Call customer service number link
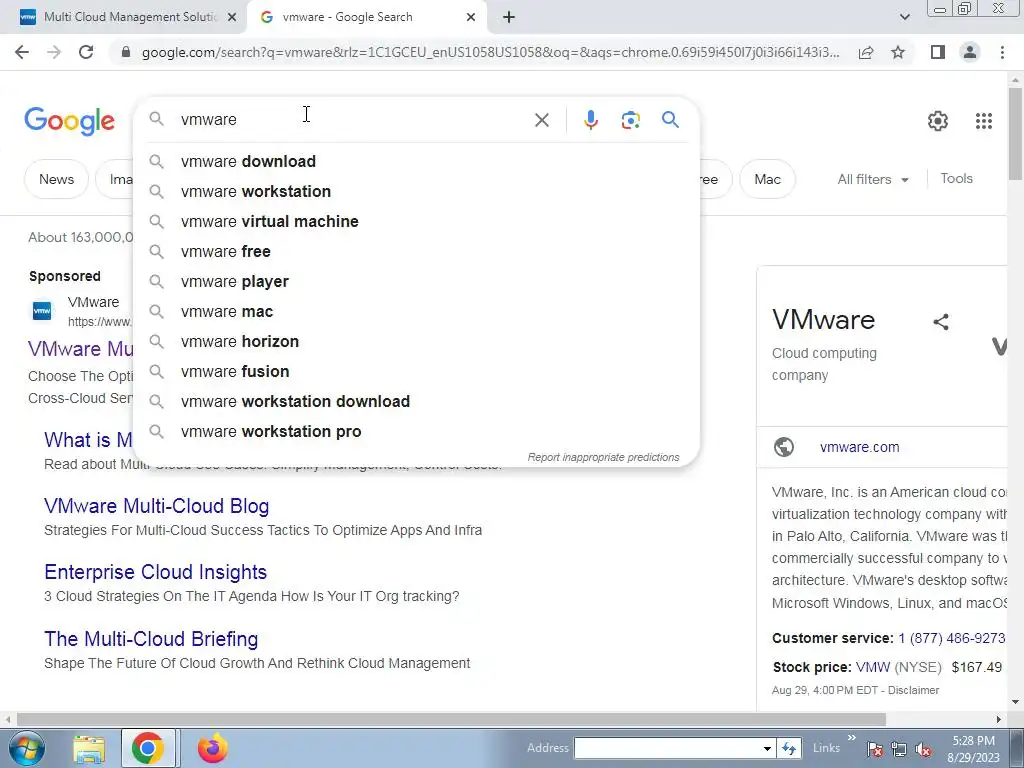This screenshot has height=768, width=1024. 952,638
